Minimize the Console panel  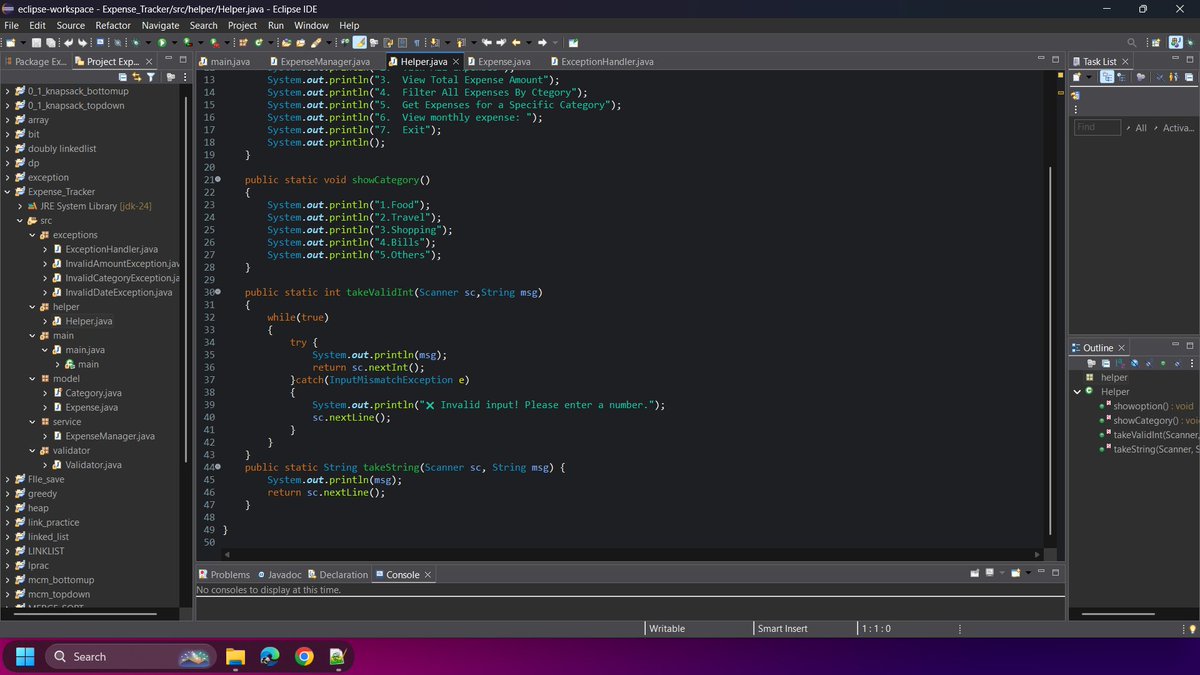[1041, 572]
